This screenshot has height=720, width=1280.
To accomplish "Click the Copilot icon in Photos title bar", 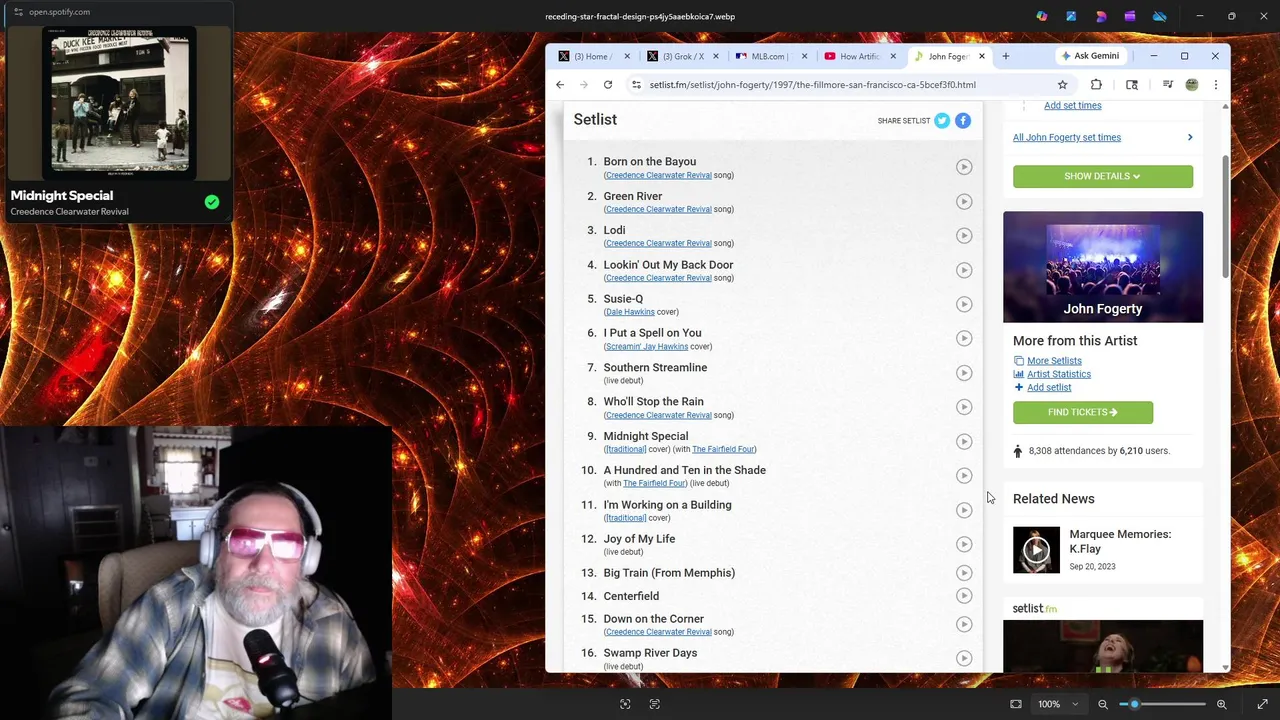I will pos(1042,16).
